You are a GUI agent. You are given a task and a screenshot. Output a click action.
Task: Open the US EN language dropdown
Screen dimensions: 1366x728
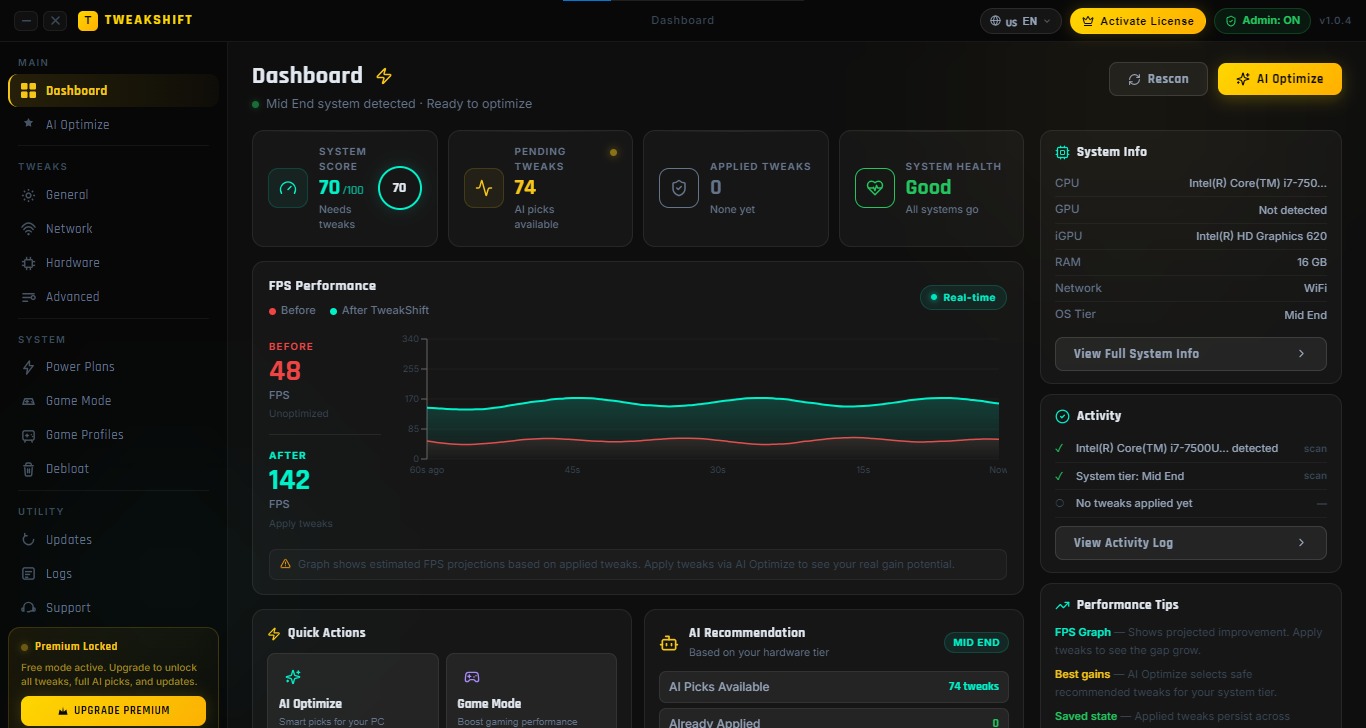click(1021, 21)
